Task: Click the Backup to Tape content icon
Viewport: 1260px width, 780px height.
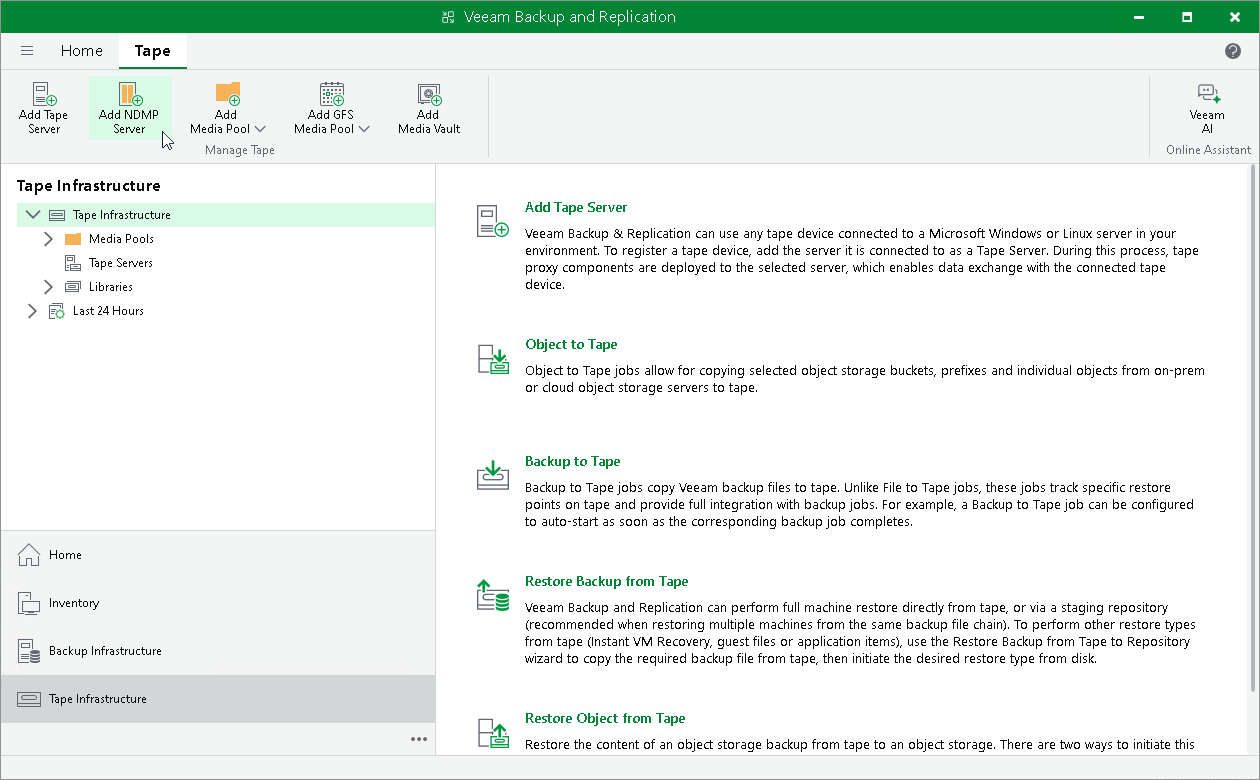Action: (493, 476)
